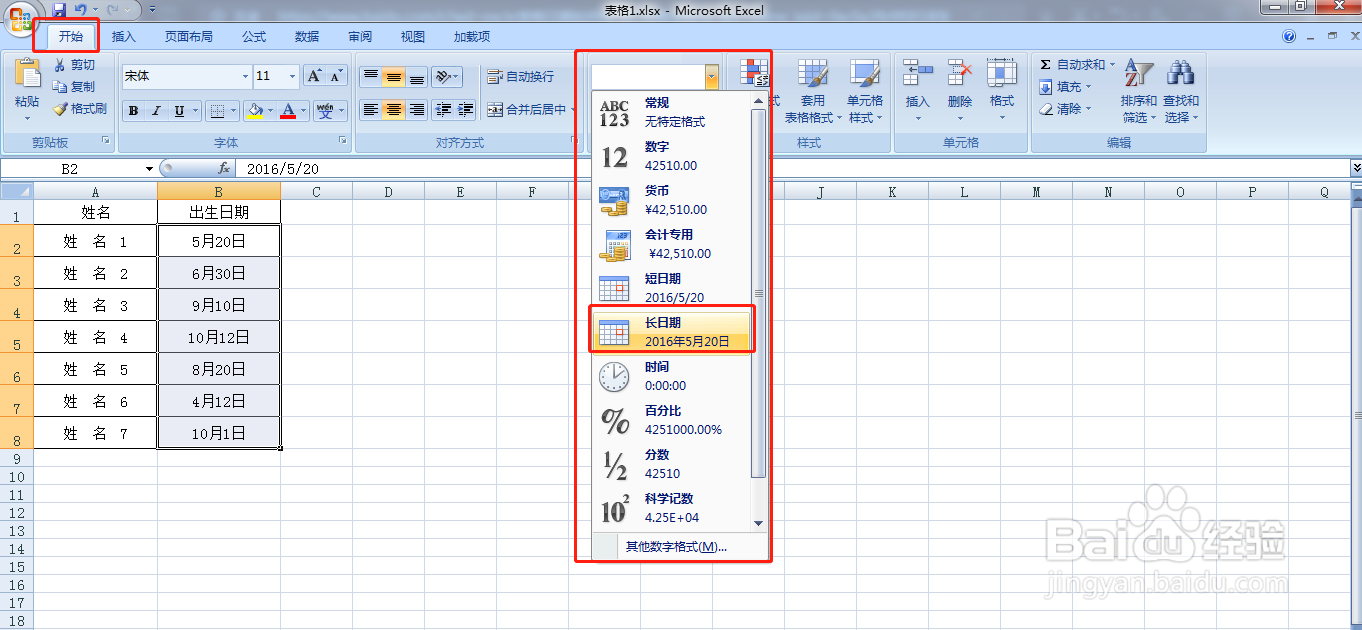Choose 分数 fraction format
The width and height of the screenshot is (1362, 630).
(672, 464)
